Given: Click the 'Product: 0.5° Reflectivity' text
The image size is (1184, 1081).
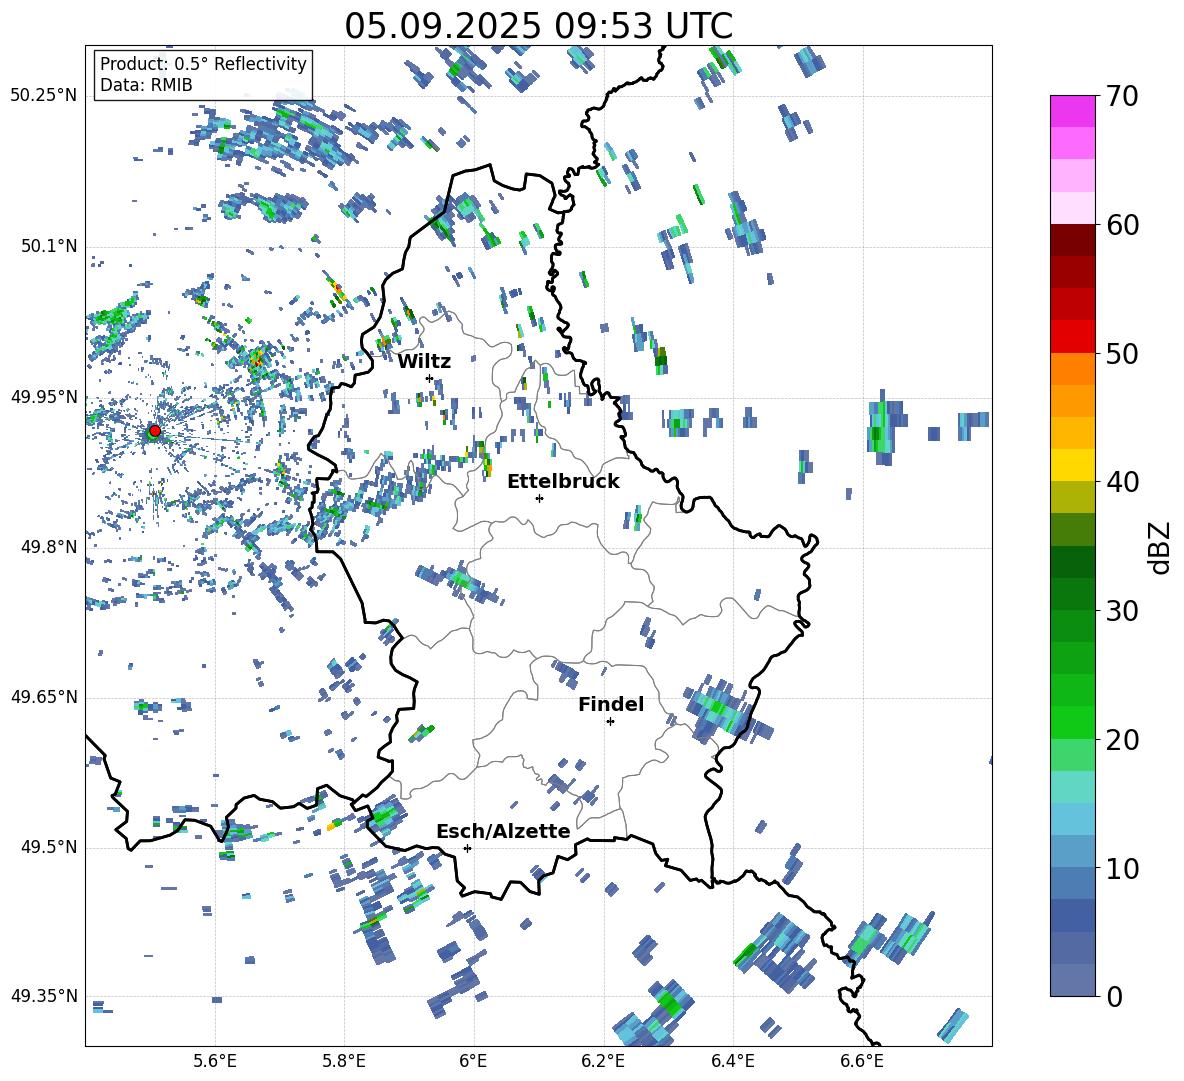Looking at the screenshot, I should pos(203,64).
